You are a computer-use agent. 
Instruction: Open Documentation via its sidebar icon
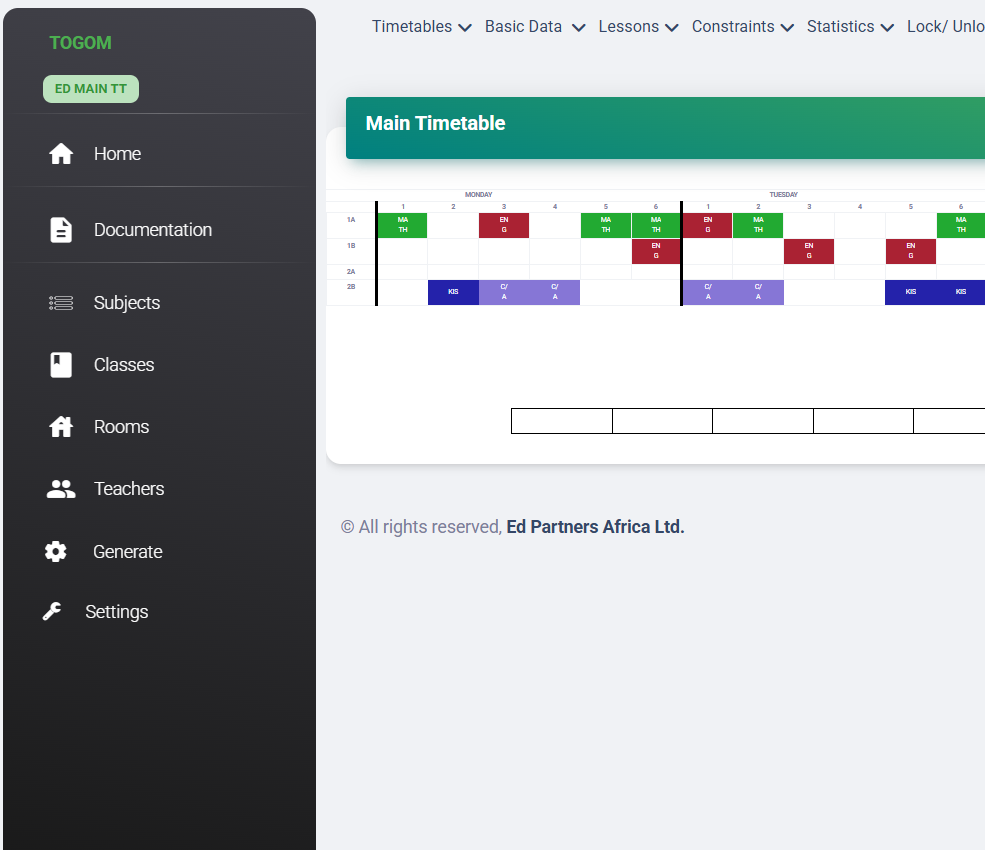tap(60, 229)
